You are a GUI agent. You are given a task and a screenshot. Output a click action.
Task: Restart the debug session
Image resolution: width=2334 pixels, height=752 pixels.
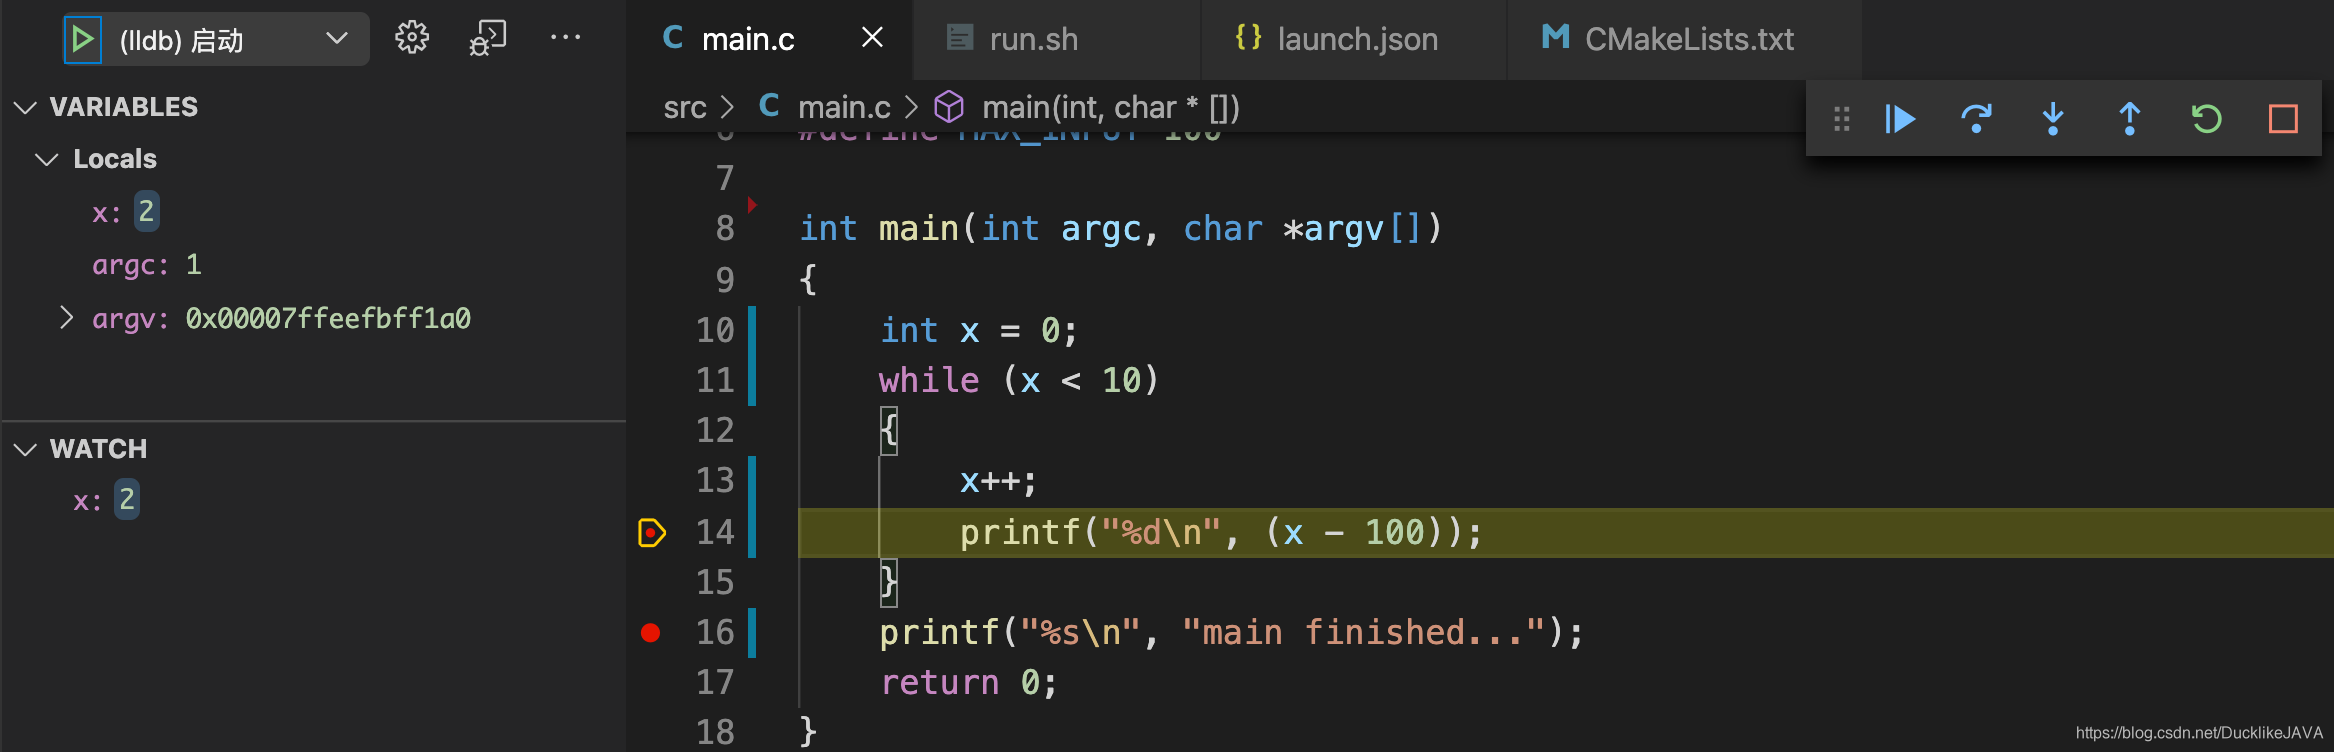[2206, 119]
